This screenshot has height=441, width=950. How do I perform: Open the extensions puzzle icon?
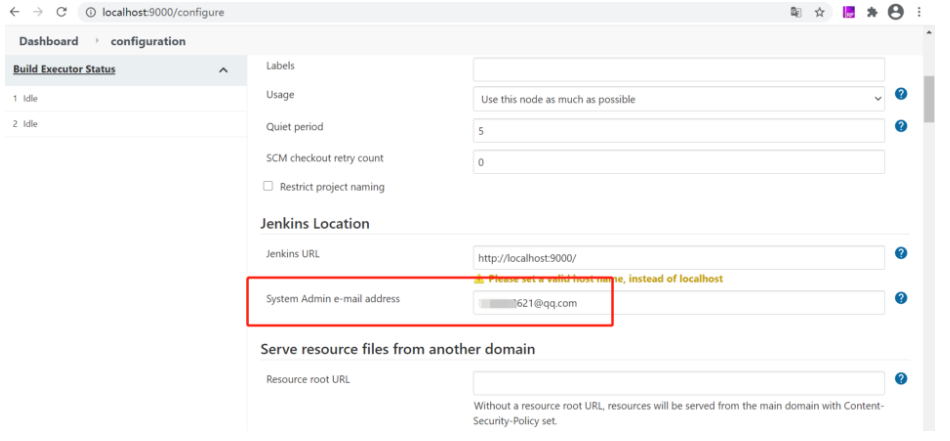pyautogui.click(x=872, y=12)
